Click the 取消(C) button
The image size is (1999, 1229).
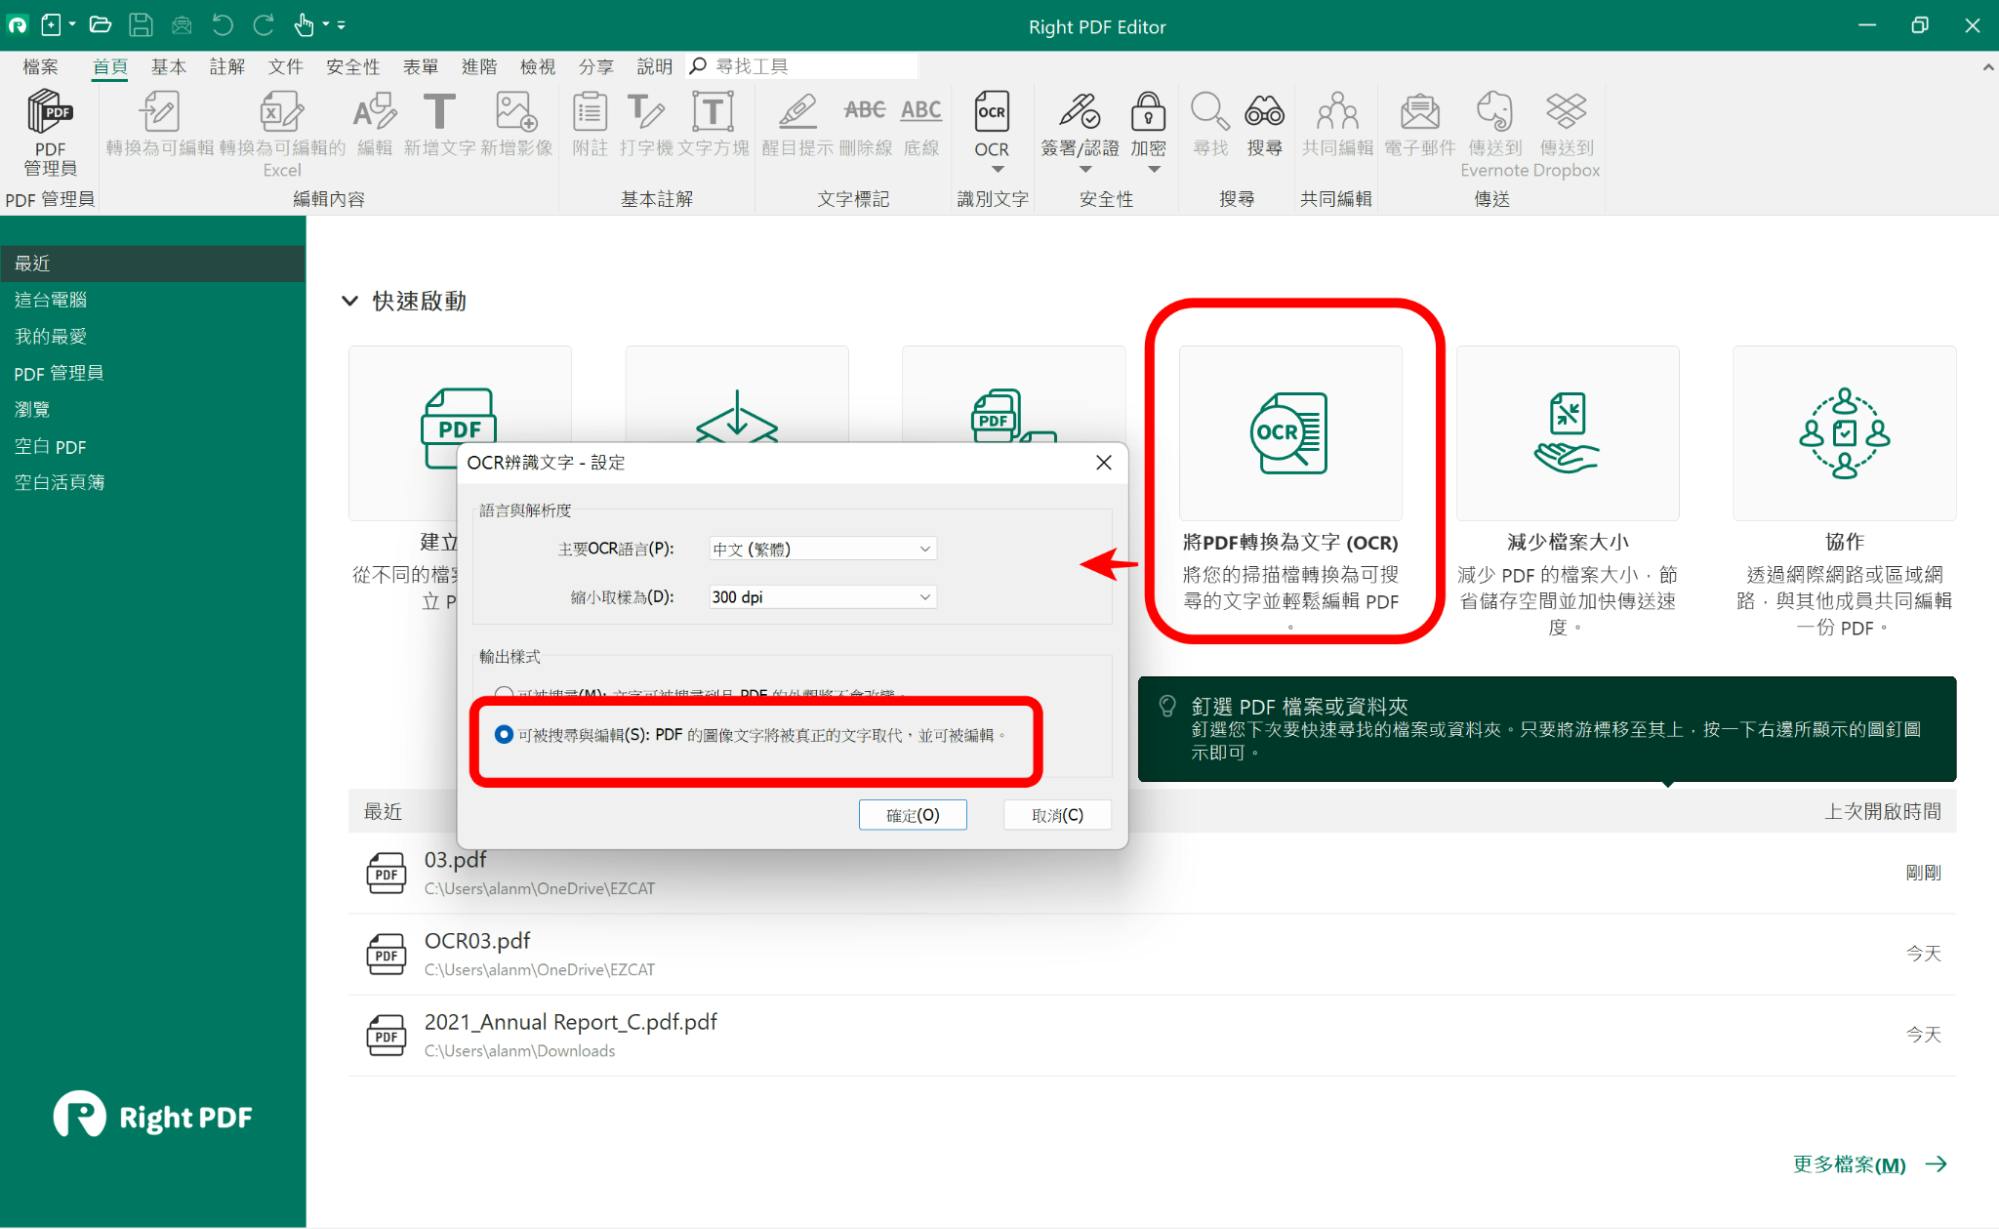point(1057,815)
